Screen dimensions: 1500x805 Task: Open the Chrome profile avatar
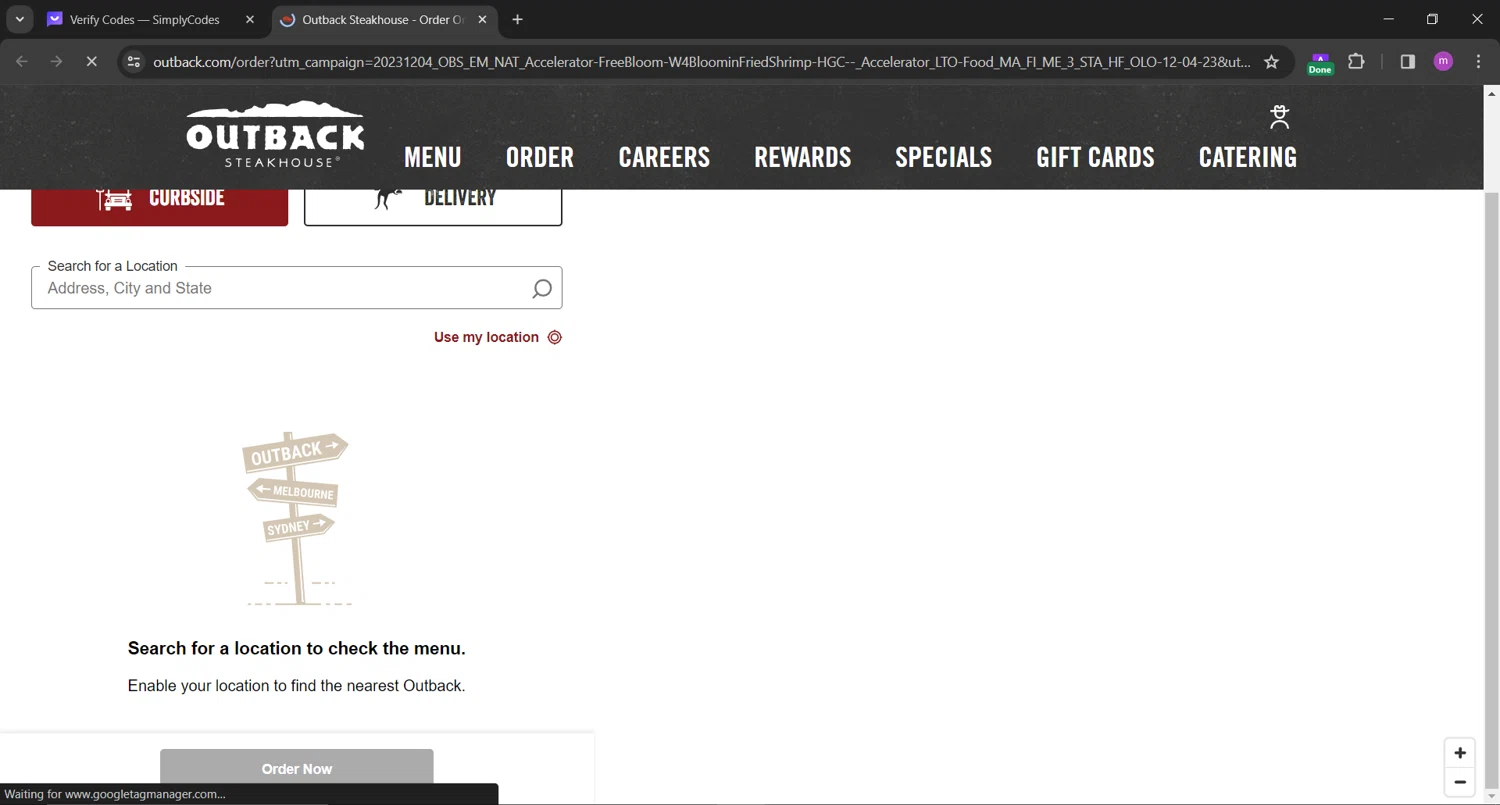pyautogui.click(x=1443, y=62)
